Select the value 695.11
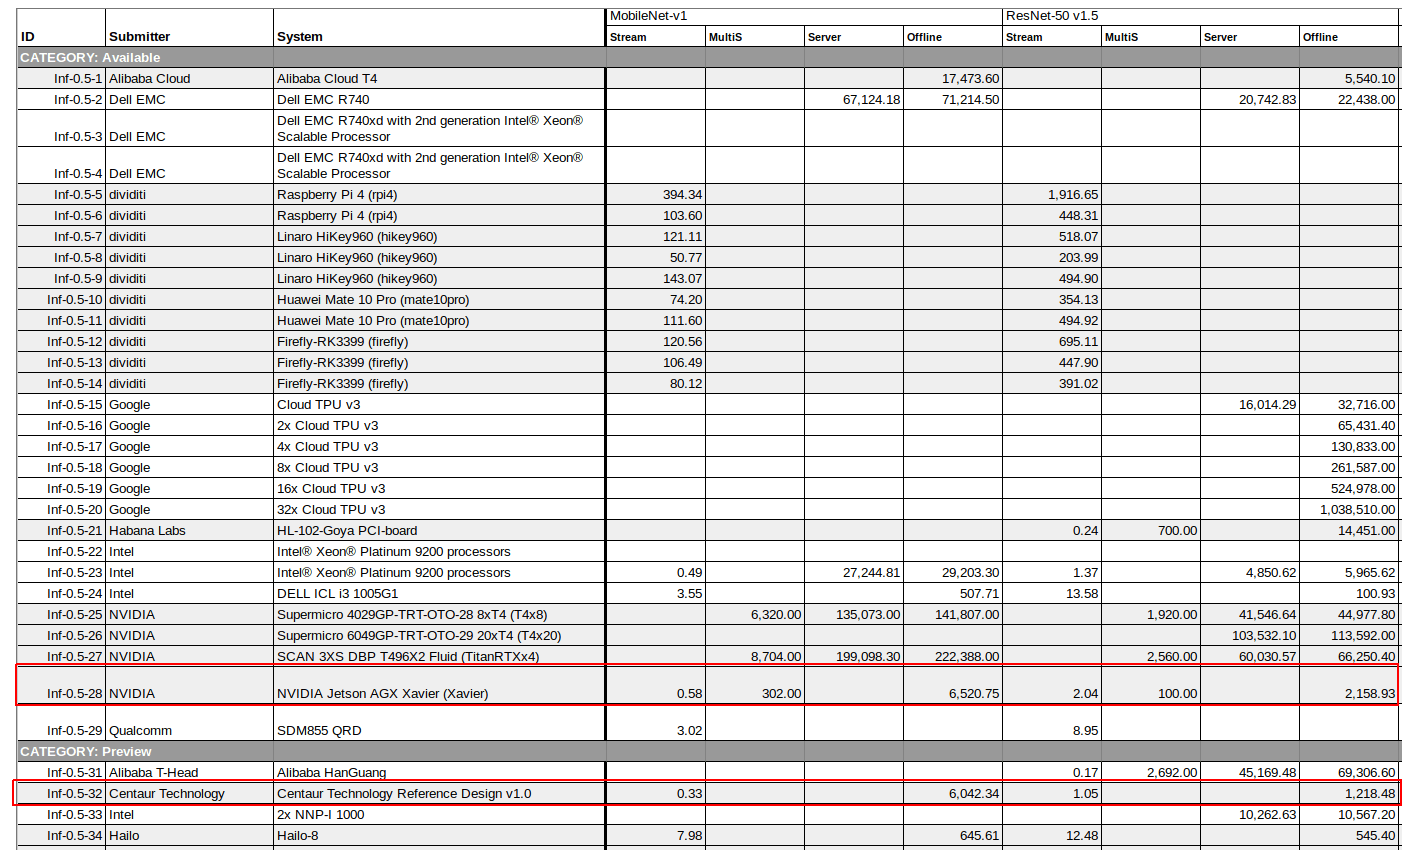The width and height of the screenshot is (1402, 850). coord(1078,342)
